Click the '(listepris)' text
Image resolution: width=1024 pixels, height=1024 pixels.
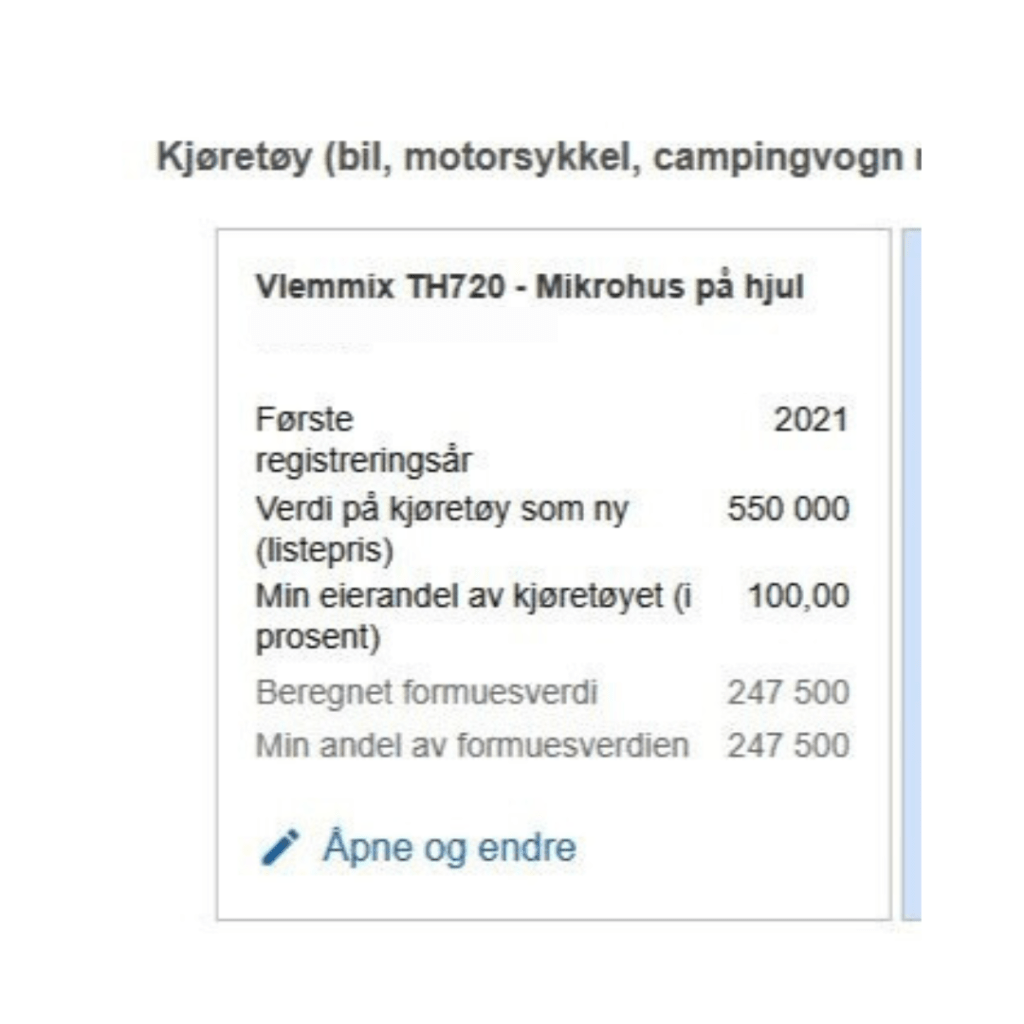(324, 551)
